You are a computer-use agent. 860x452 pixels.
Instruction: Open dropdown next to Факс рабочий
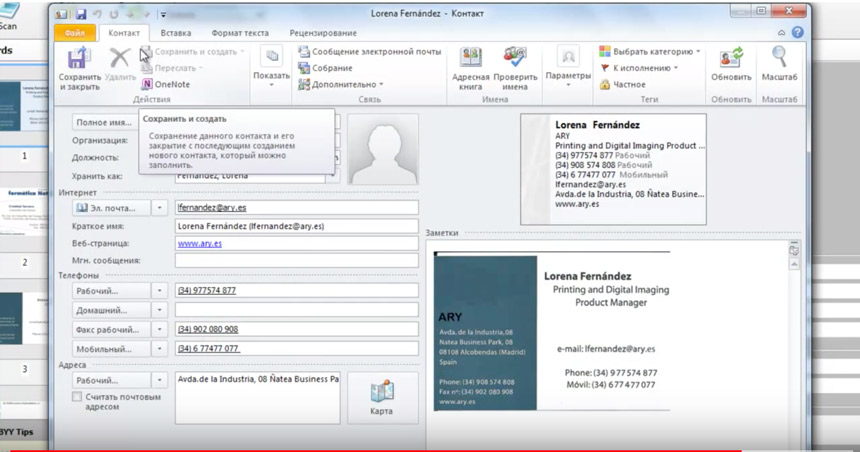point(160,329)
